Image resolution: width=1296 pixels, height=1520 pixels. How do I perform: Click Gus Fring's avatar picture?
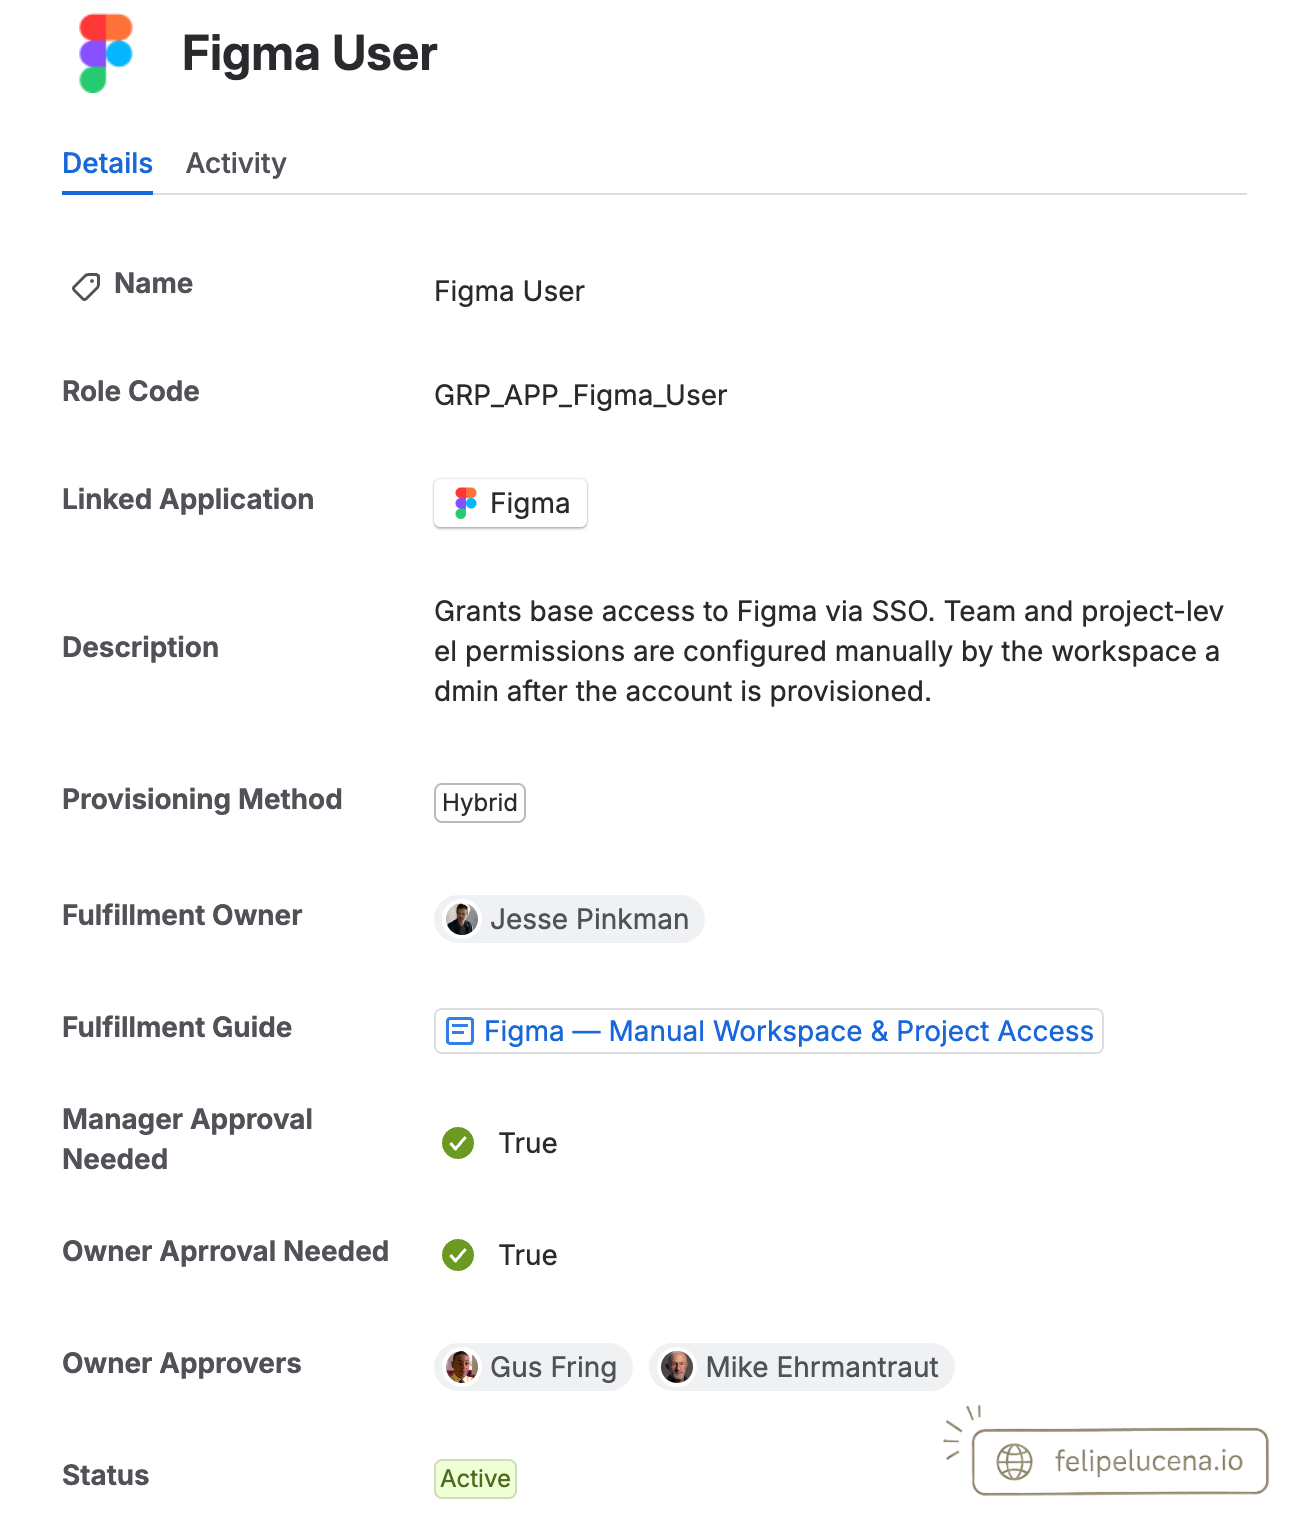[462, 1367]
